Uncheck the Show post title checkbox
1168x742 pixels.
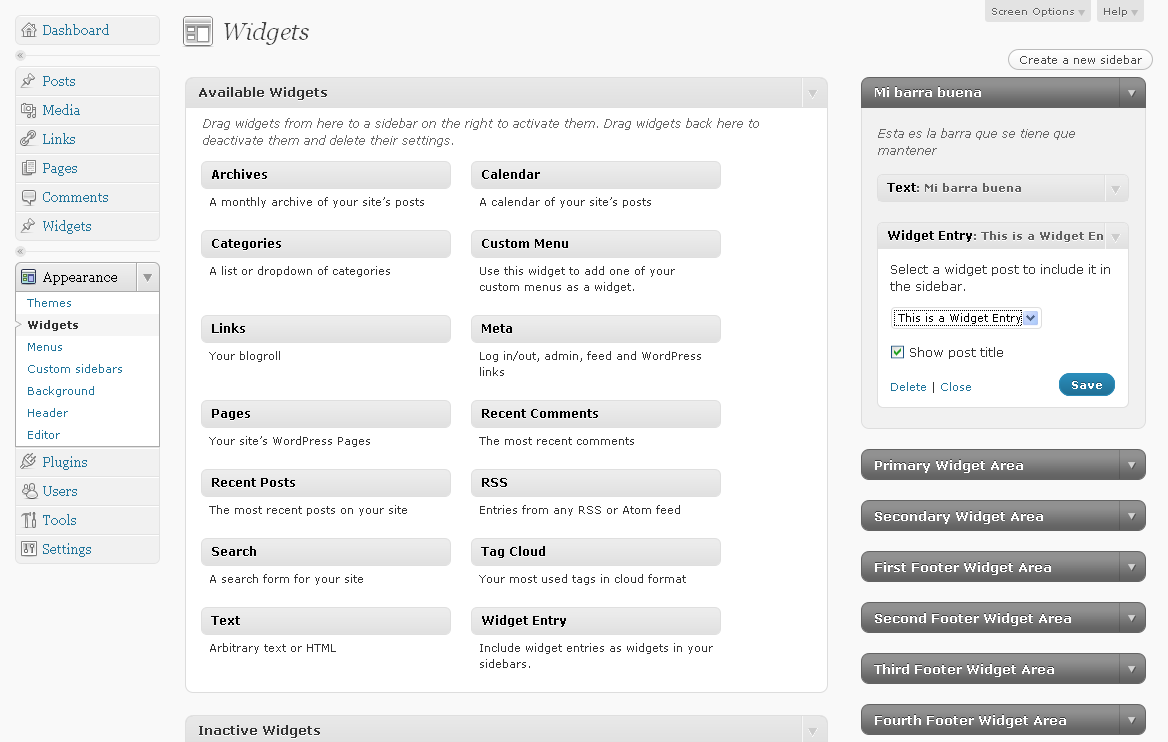[x=897, y=352]
